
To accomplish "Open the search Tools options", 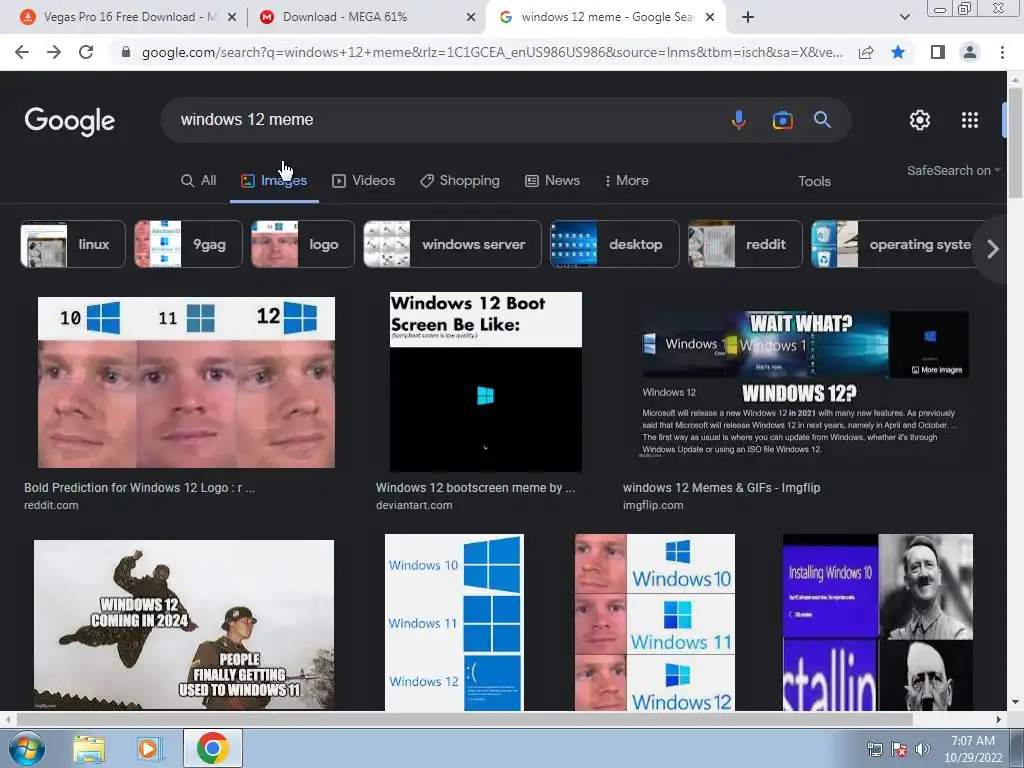I will click(814, 182).
